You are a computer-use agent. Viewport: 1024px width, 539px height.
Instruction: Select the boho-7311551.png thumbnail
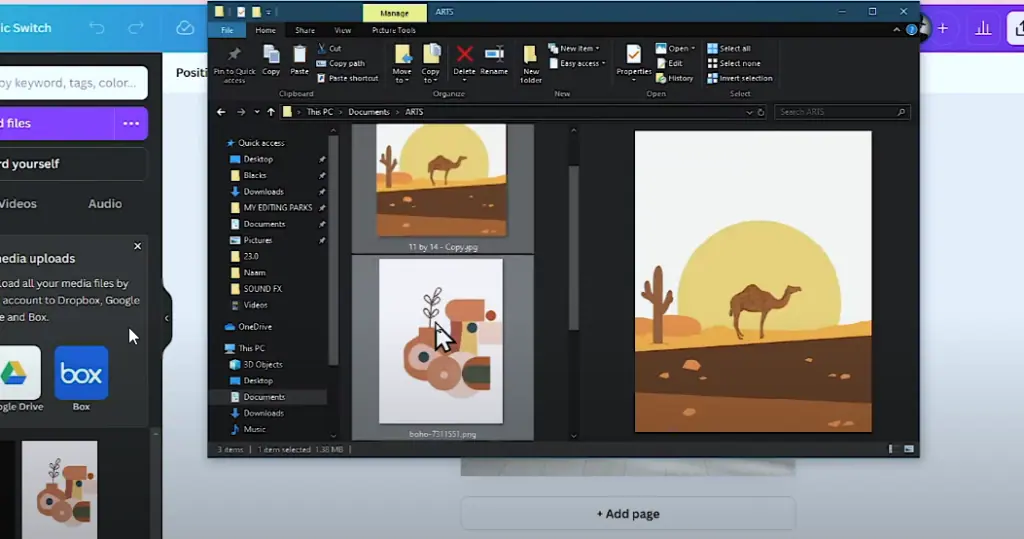tap(441, 342)
